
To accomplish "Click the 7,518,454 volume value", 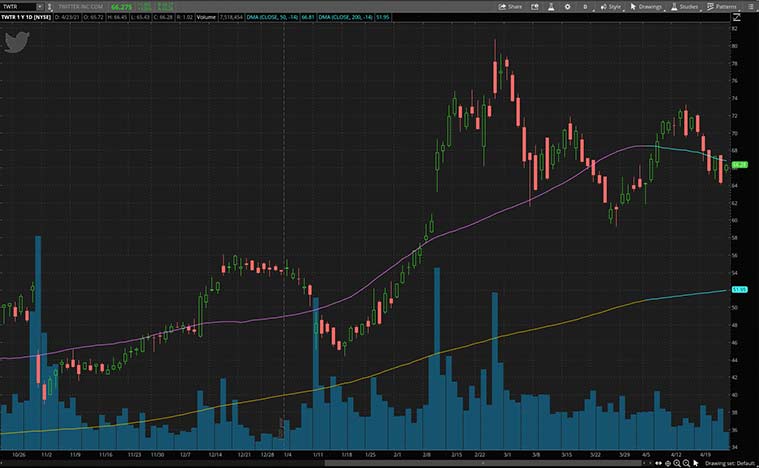I will click(x=231, y=17).
